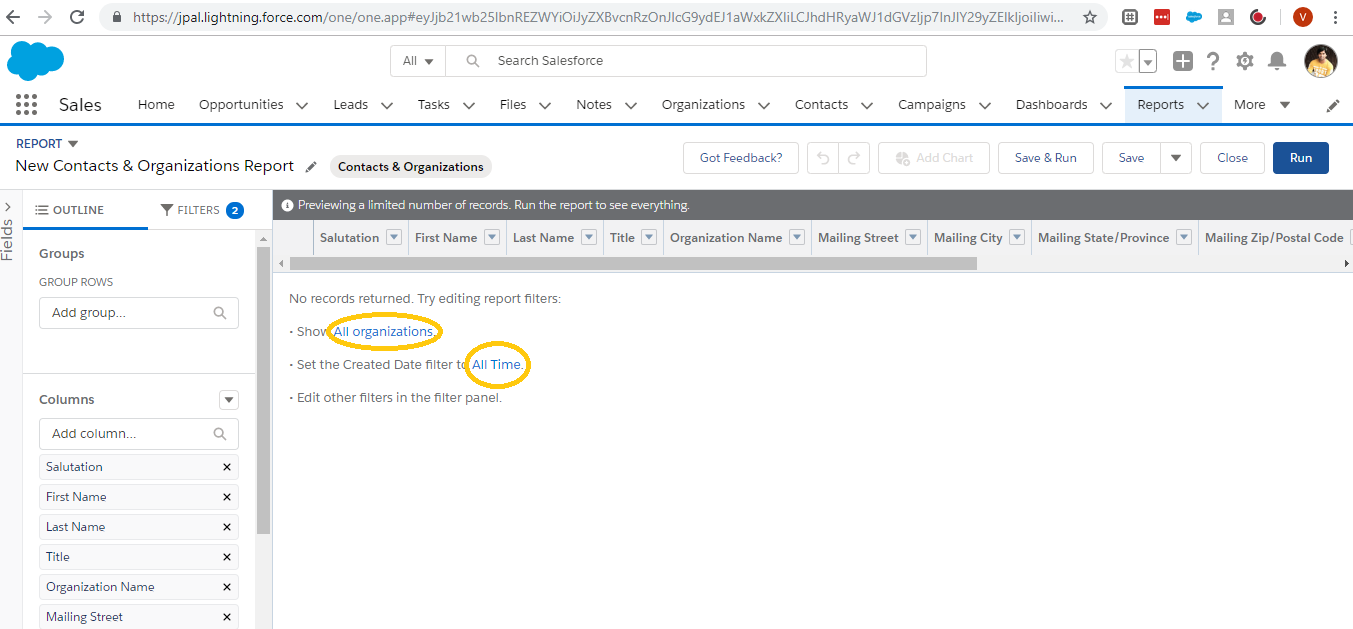Click the Close button
1353x629 pixels.
tap(1232, 158)
